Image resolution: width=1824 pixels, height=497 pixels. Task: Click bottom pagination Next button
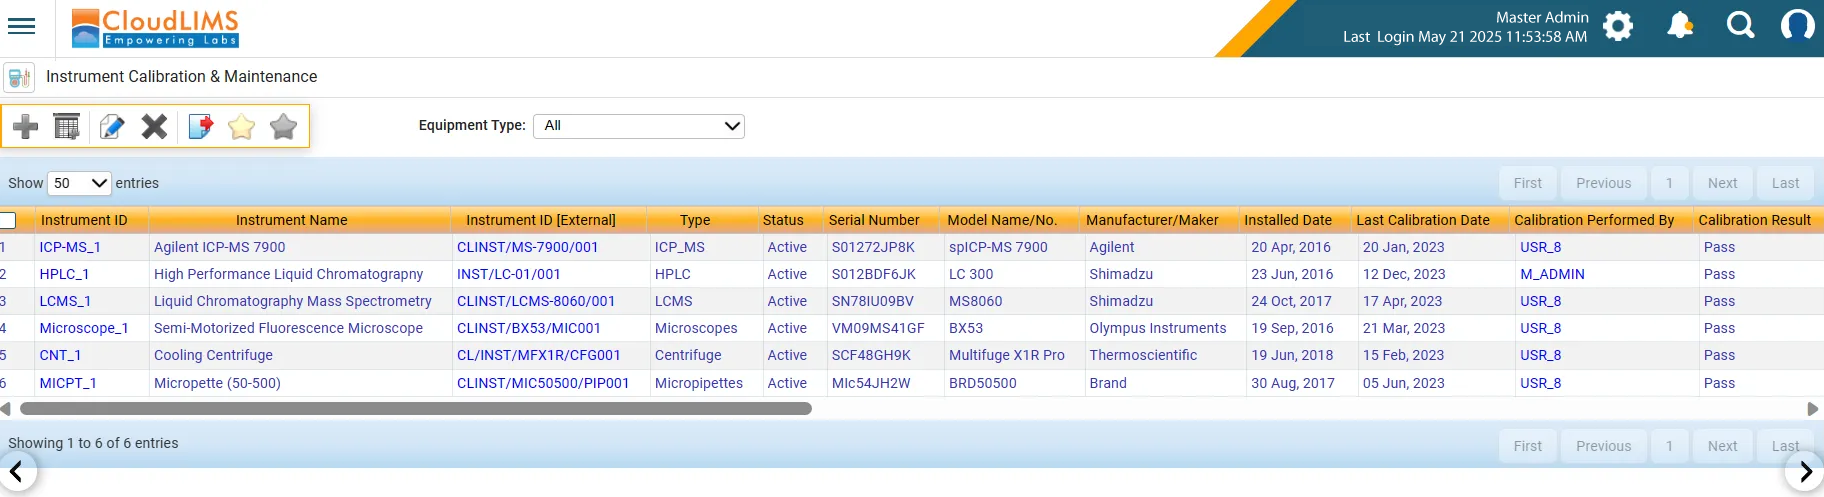click(1723, 446)
